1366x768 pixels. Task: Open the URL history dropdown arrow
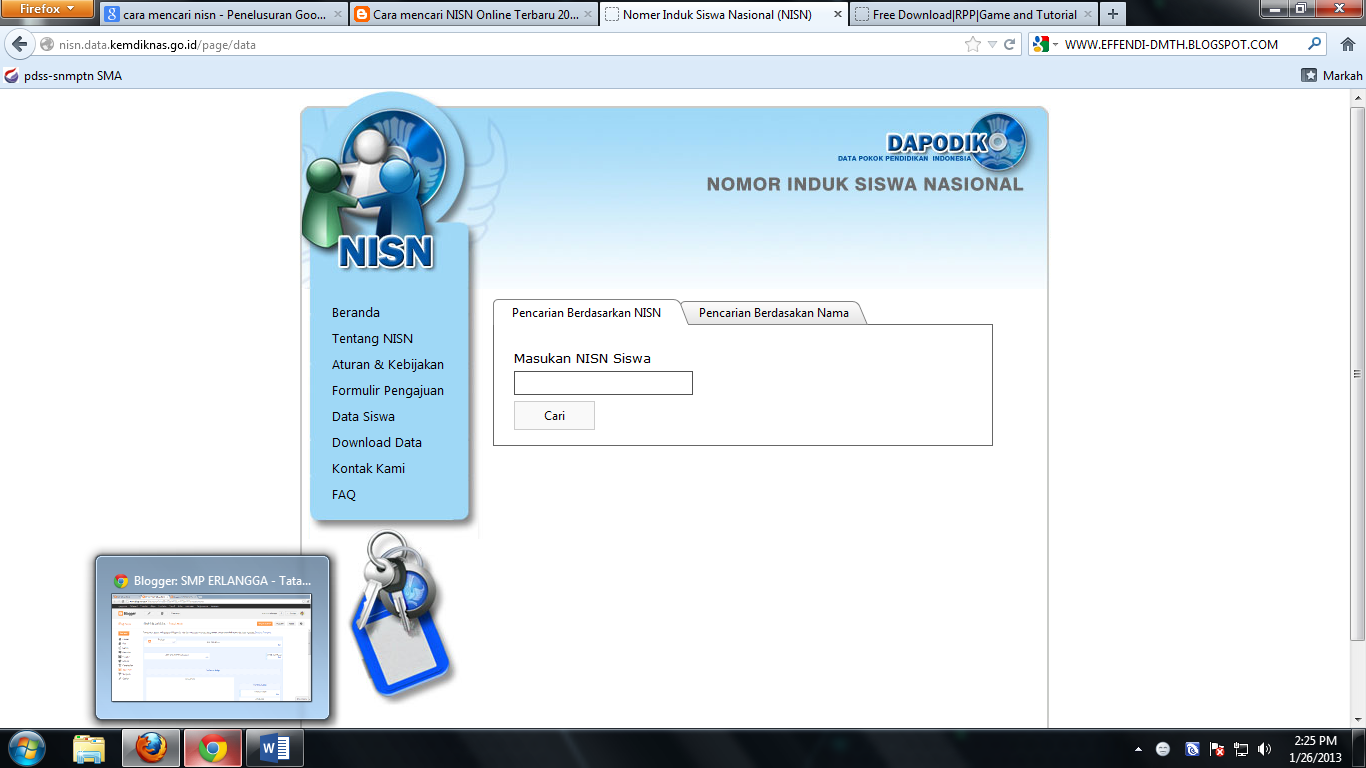click(992, 44)
